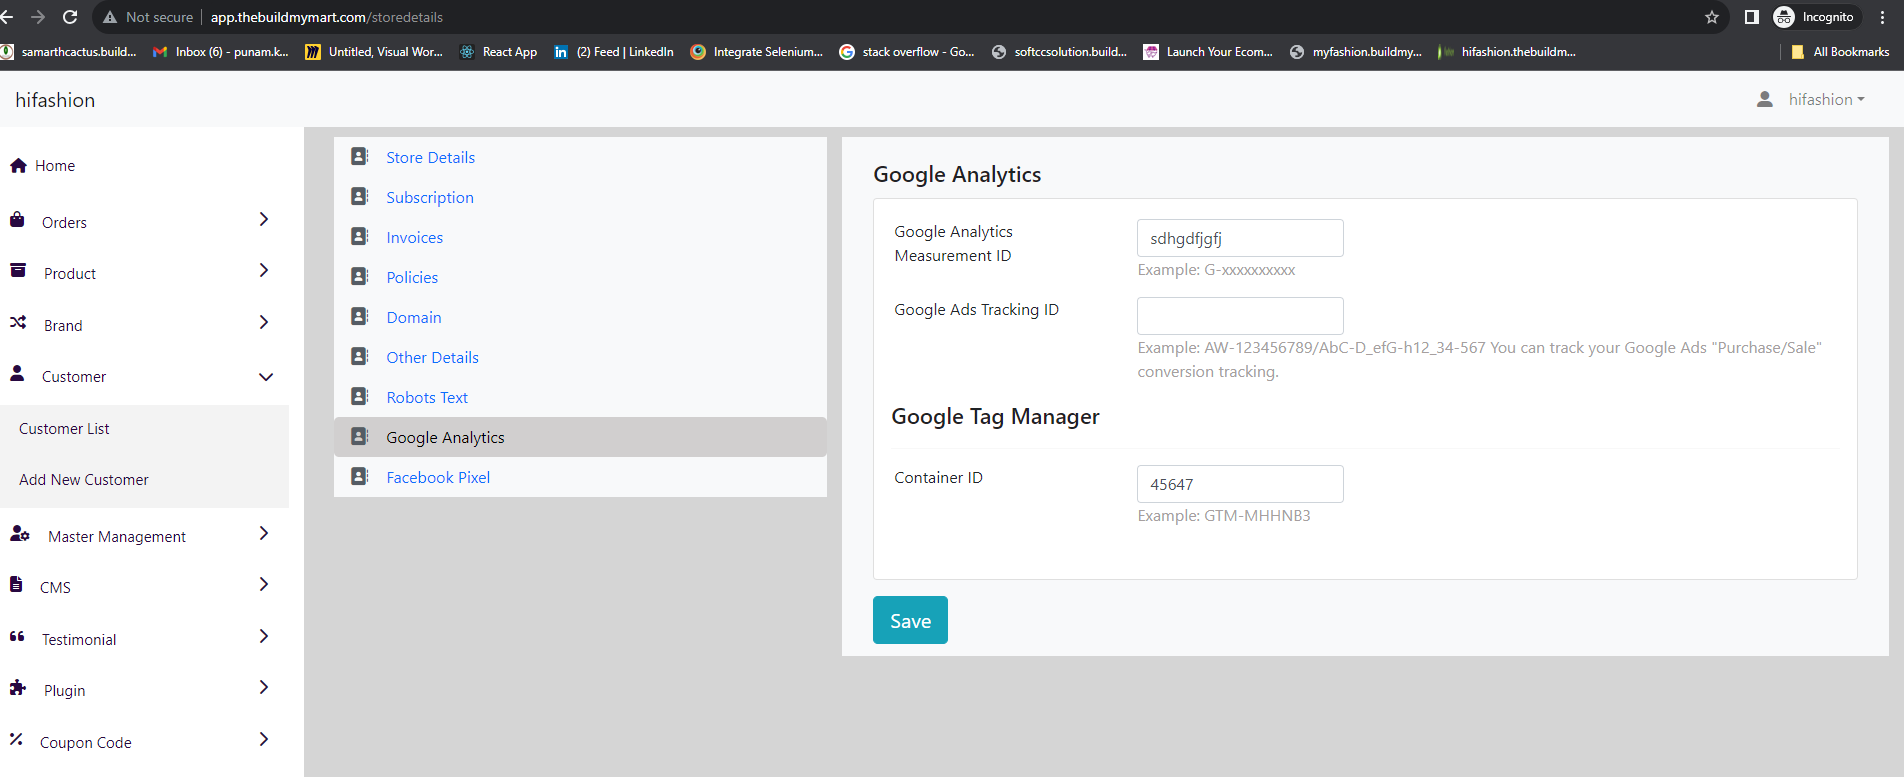Click the Home house icon in sidebar
The height and width of the screenshot is (777, 1904).
pos(18,166)
